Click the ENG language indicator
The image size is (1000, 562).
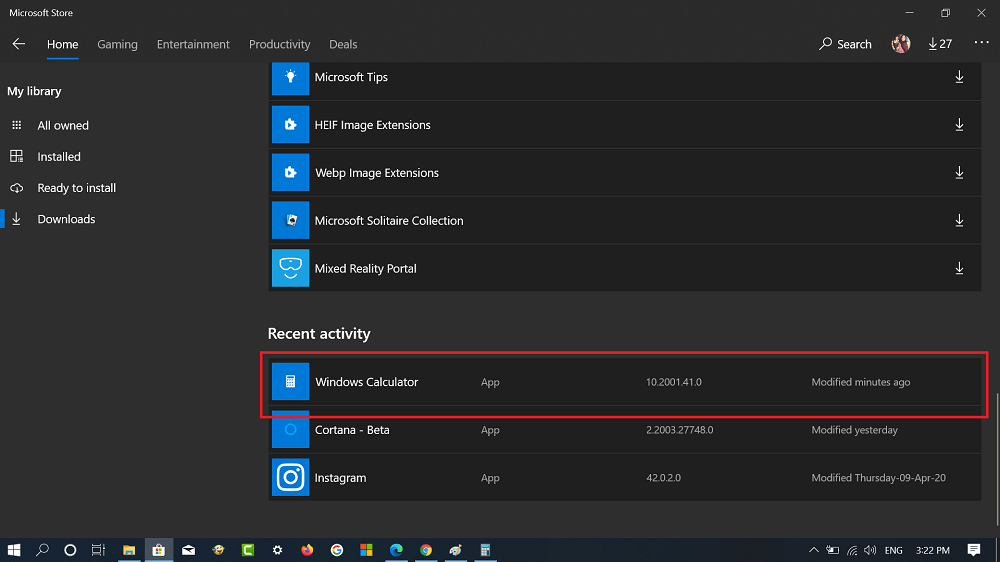point(893,550)
